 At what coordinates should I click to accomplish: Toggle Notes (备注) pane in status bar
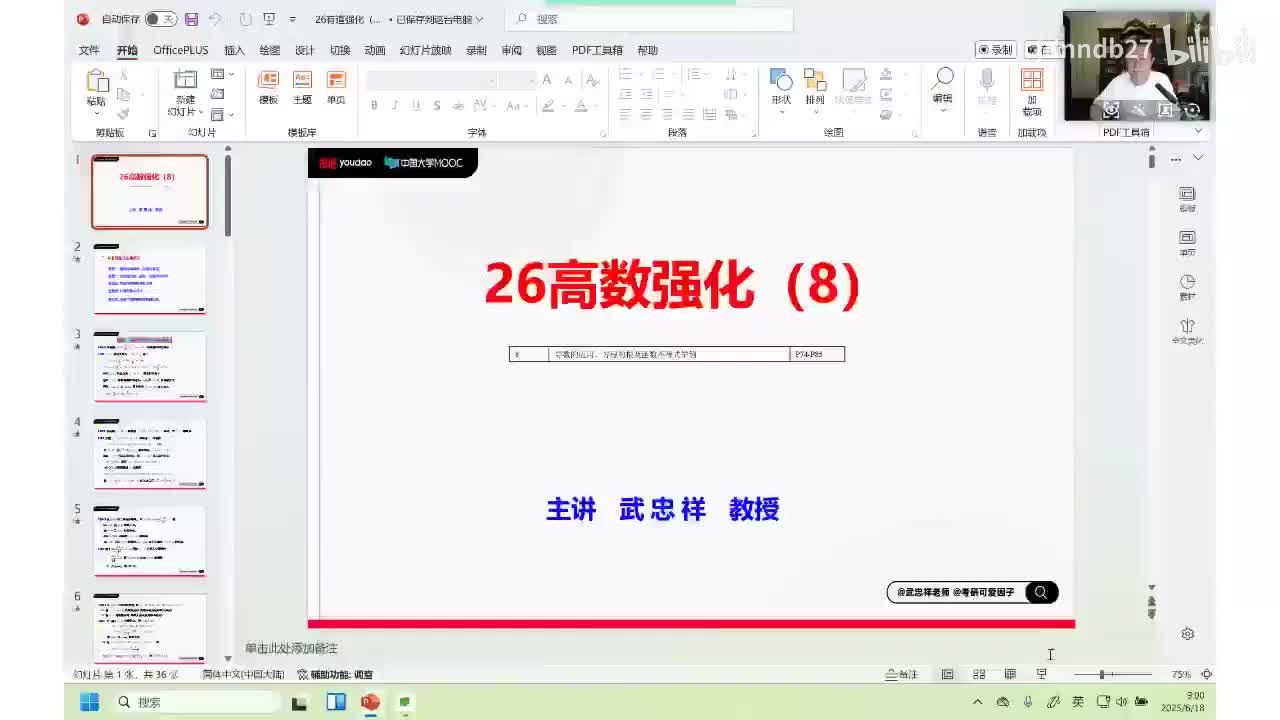[x=901, y=675]
